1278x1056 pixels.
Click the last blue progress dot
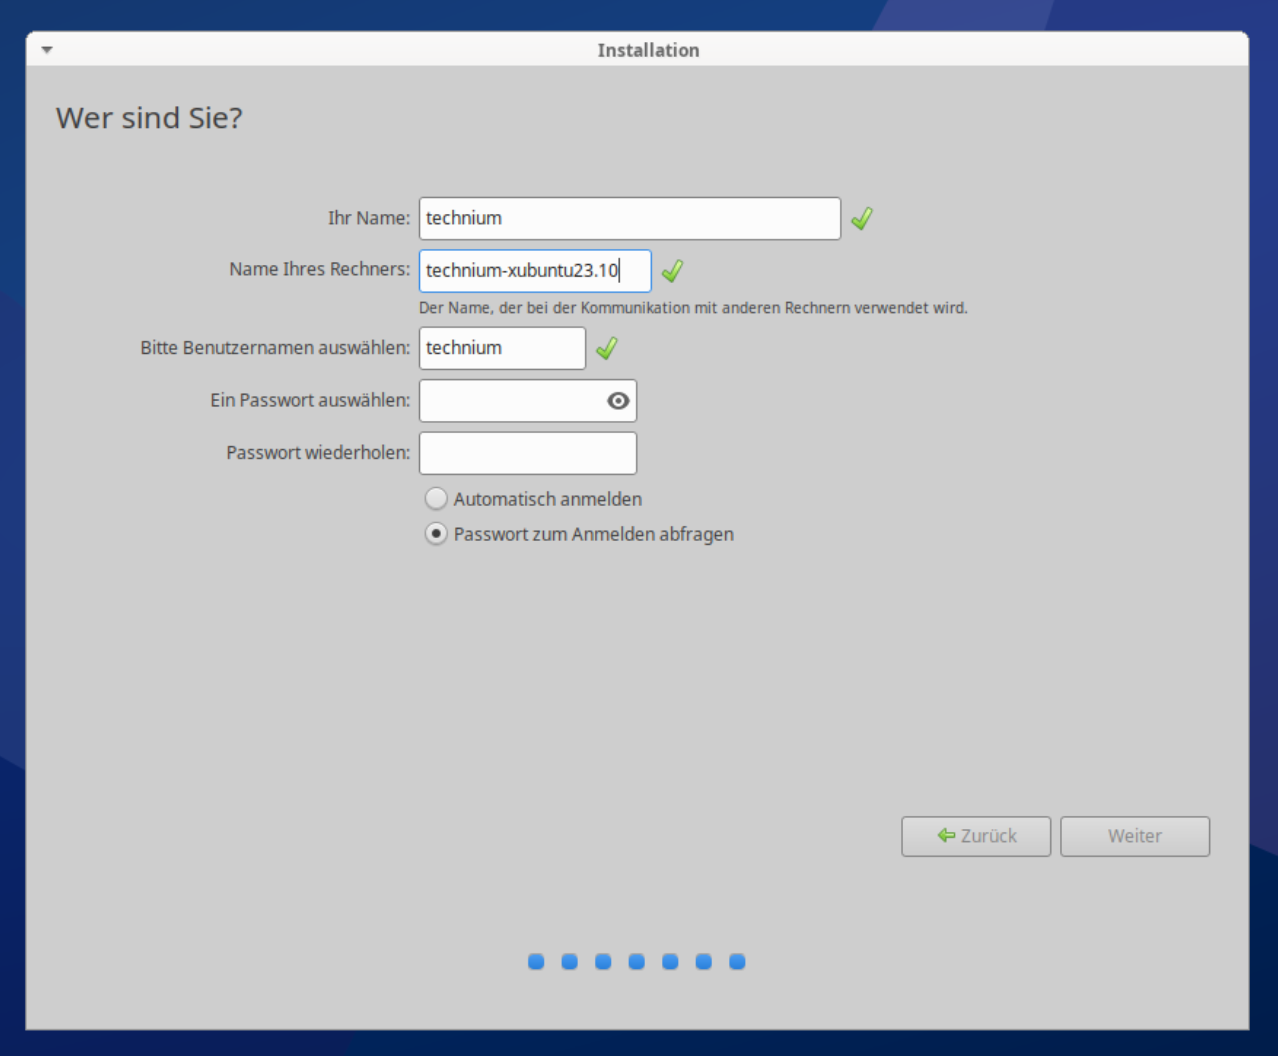(x=737, y=962)
